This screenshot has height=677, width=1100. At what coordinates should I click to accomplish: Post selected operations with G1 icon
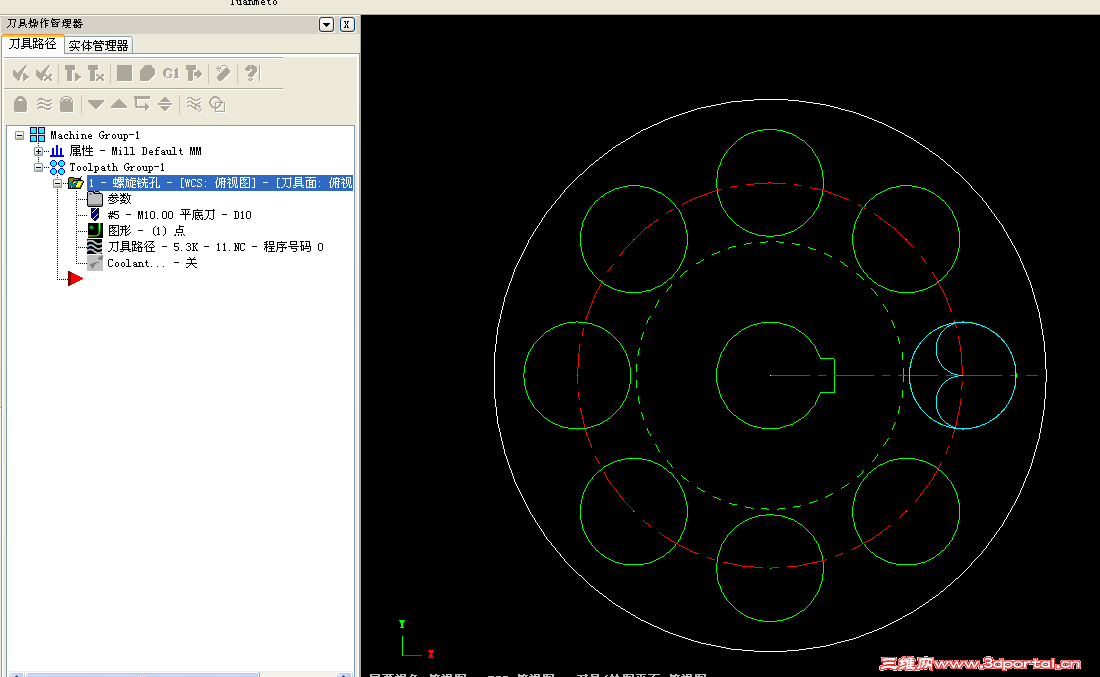point(170,73)
